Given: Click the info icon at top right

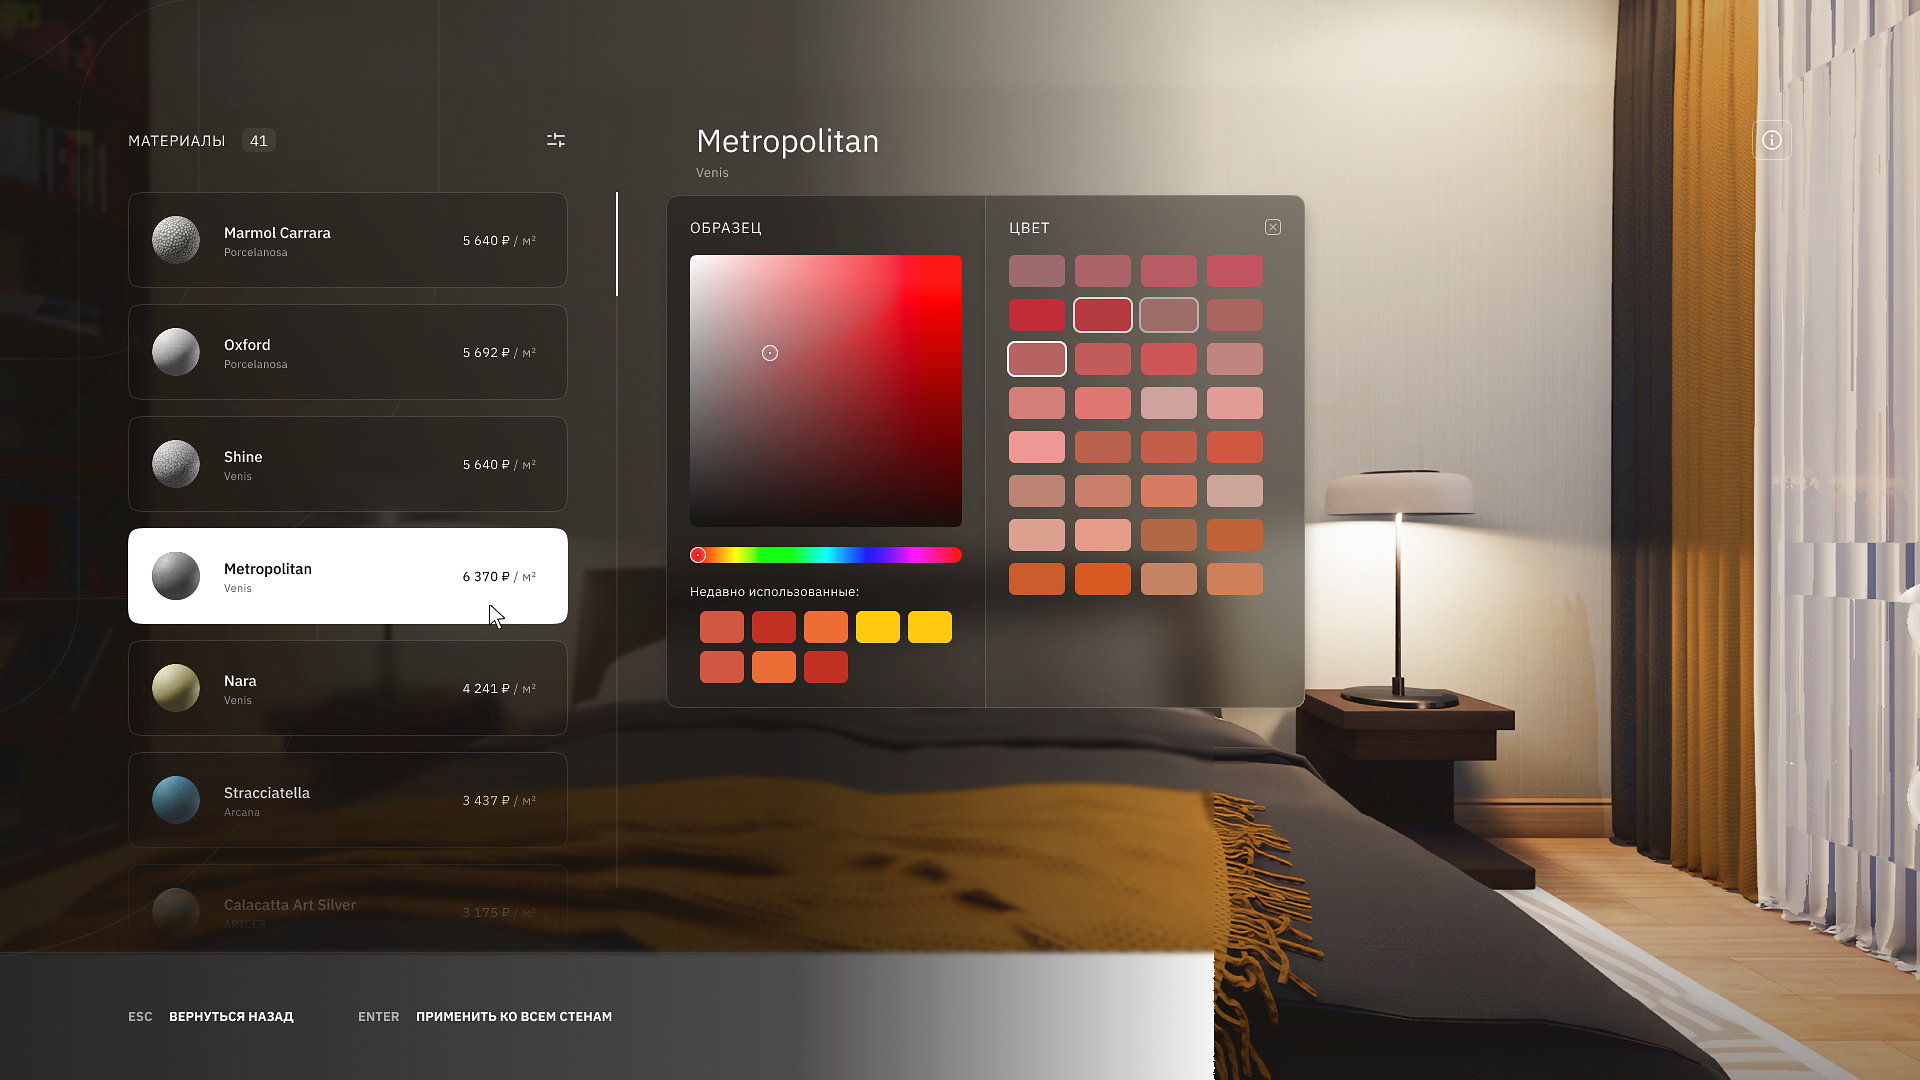Looking at the screenshot, I should tap(1771, 140).
